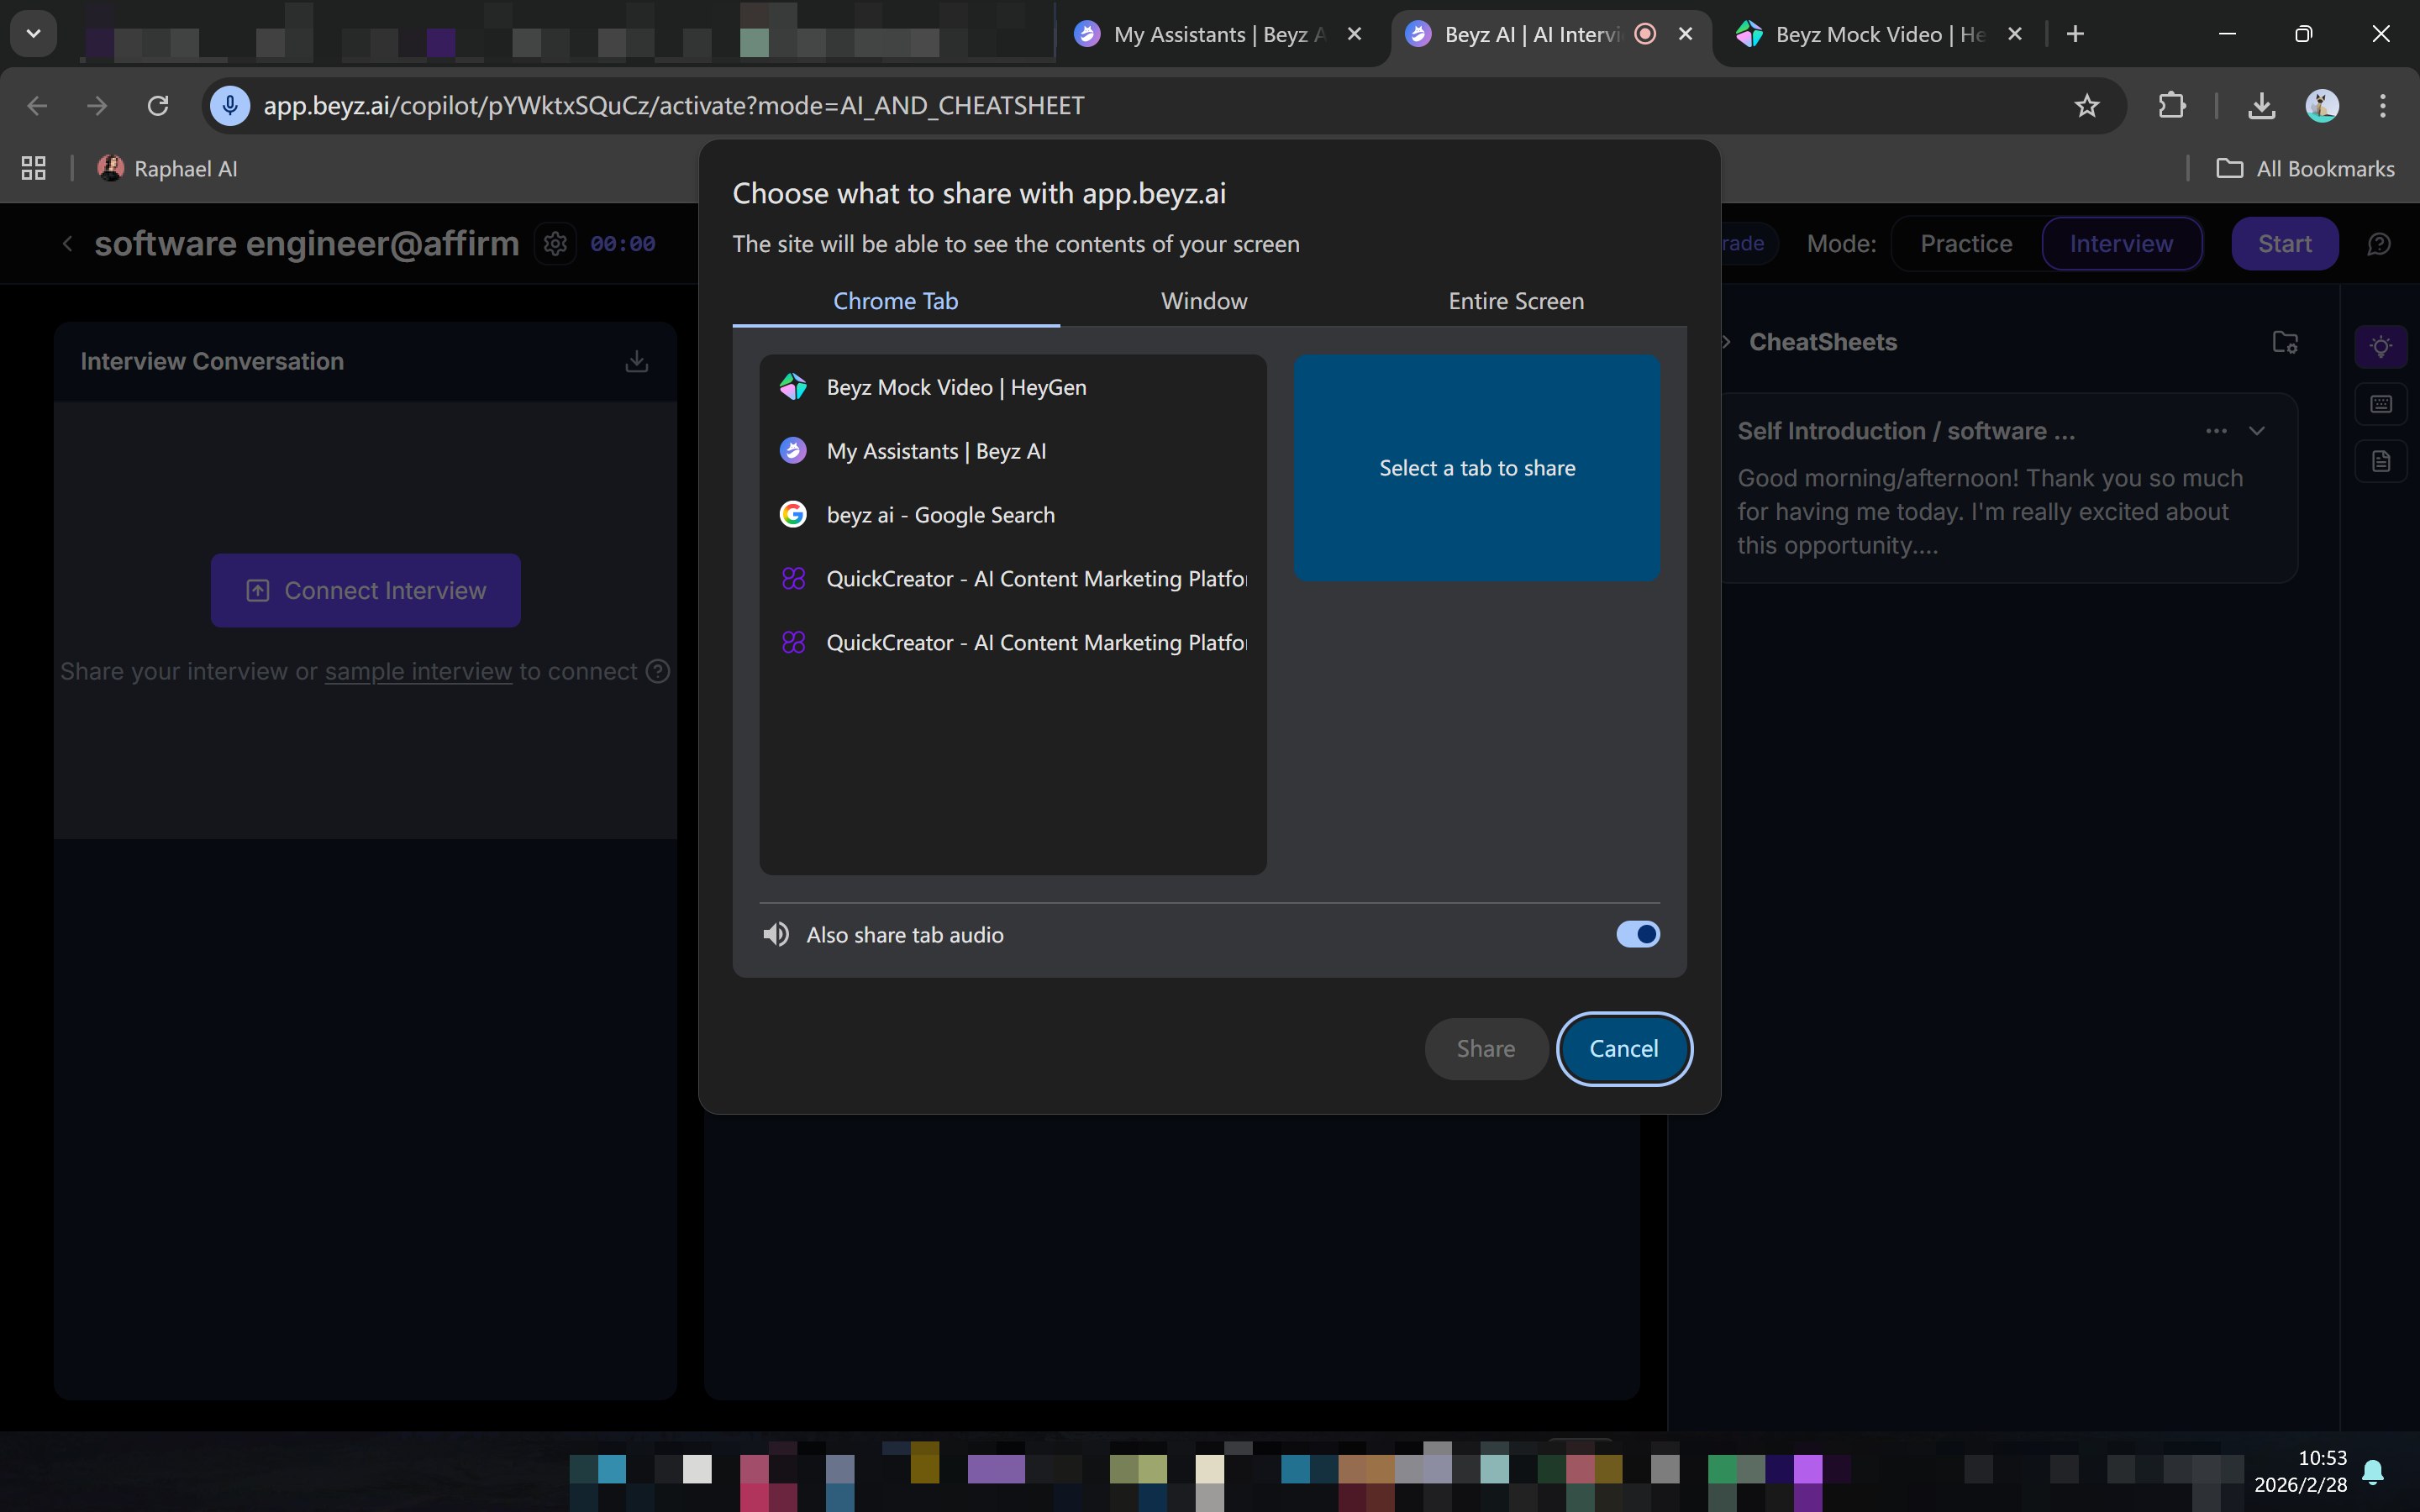
Task: Click the microphone icon in address bar
Action: 230,105
